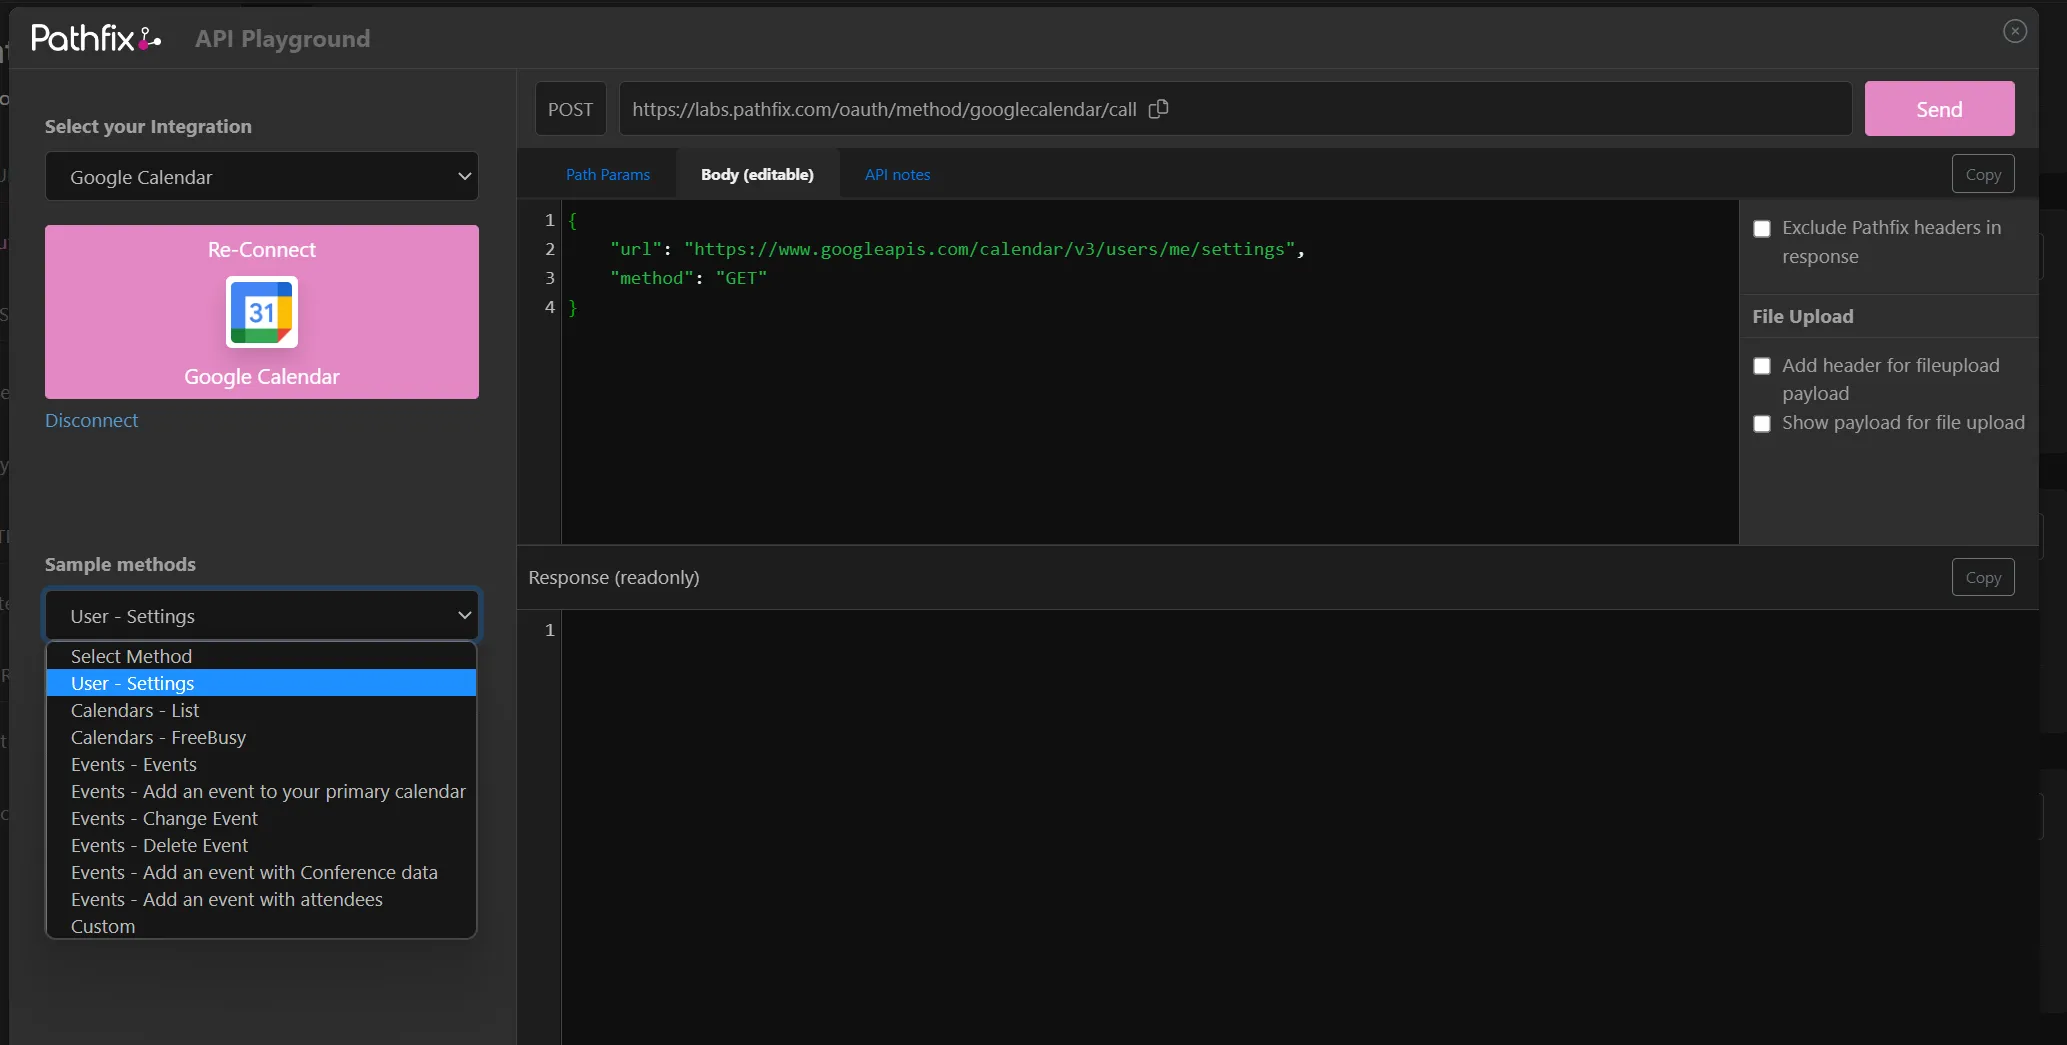Image resolution: width=2067 pixels, height=1045 pixels.
Task: Select the Custom method option
Action: point(261,926)
